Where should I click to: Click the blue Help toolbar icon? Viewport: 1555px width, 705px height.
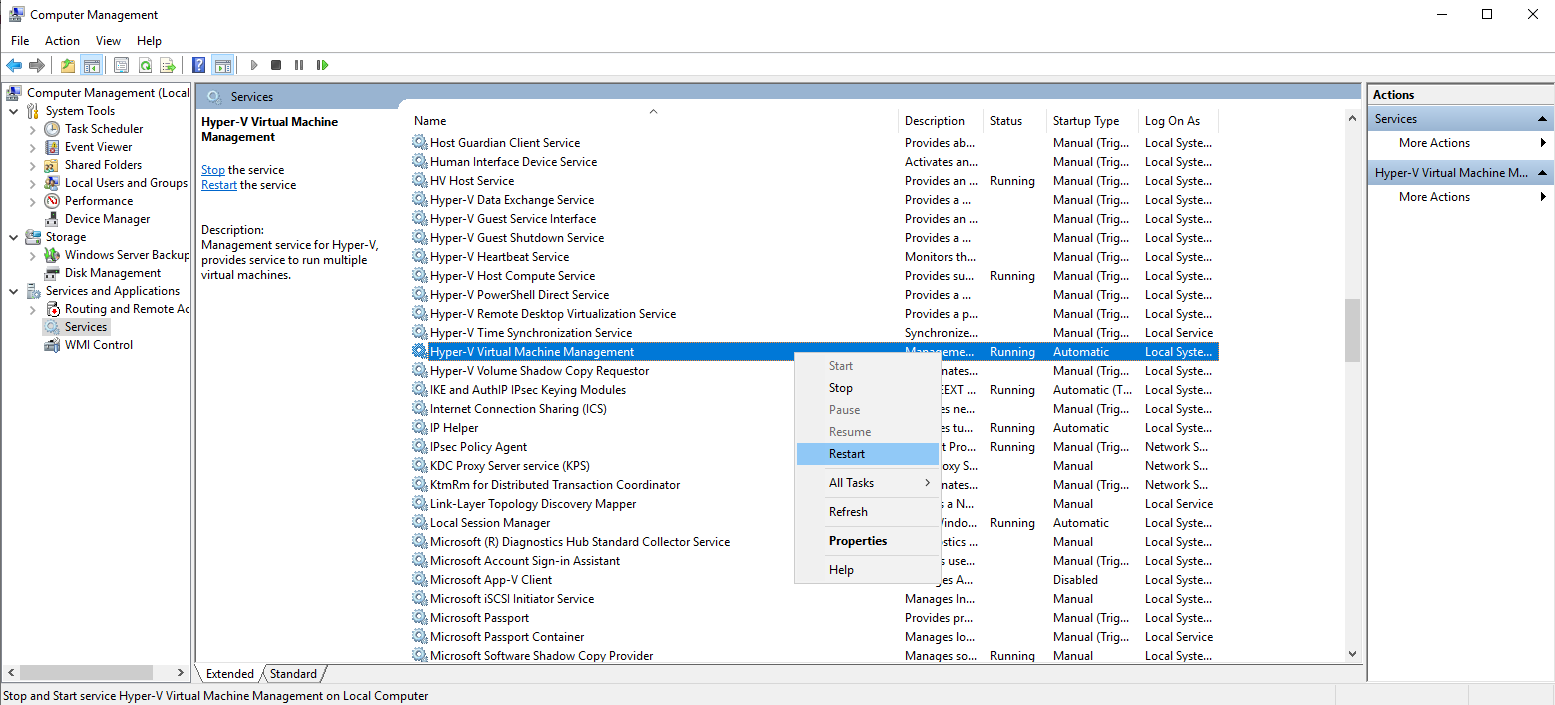(x=198, y=65)
